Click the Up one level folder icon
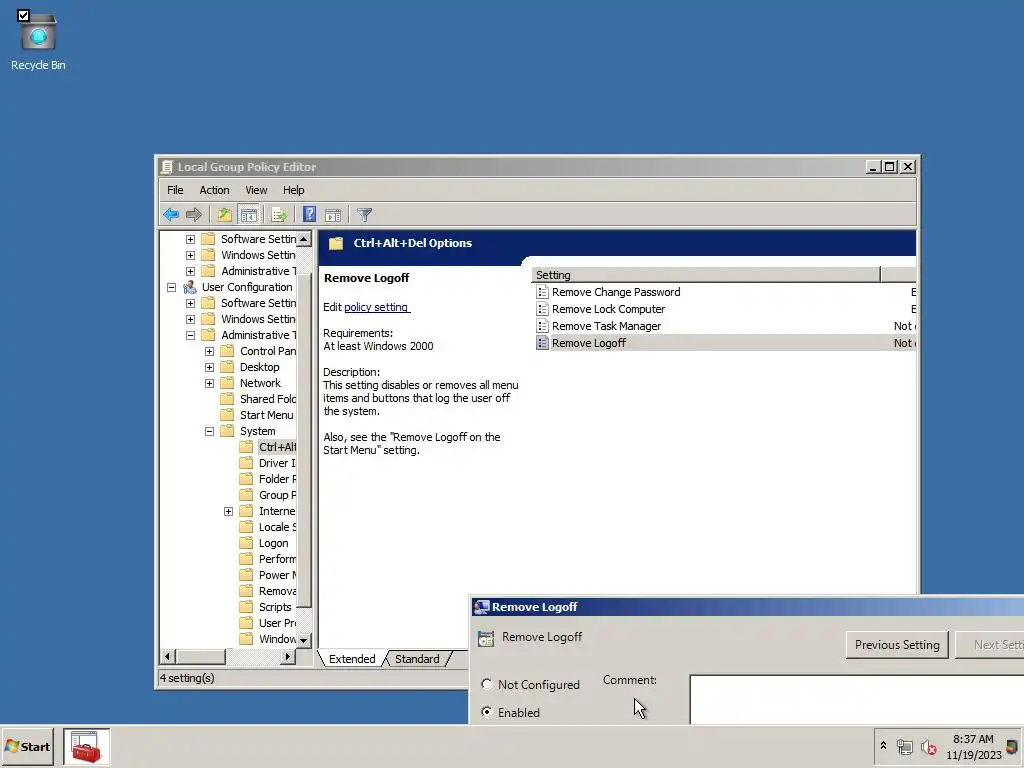The height and width of the screenshot is (768, 1024). (x=224, y=214)
